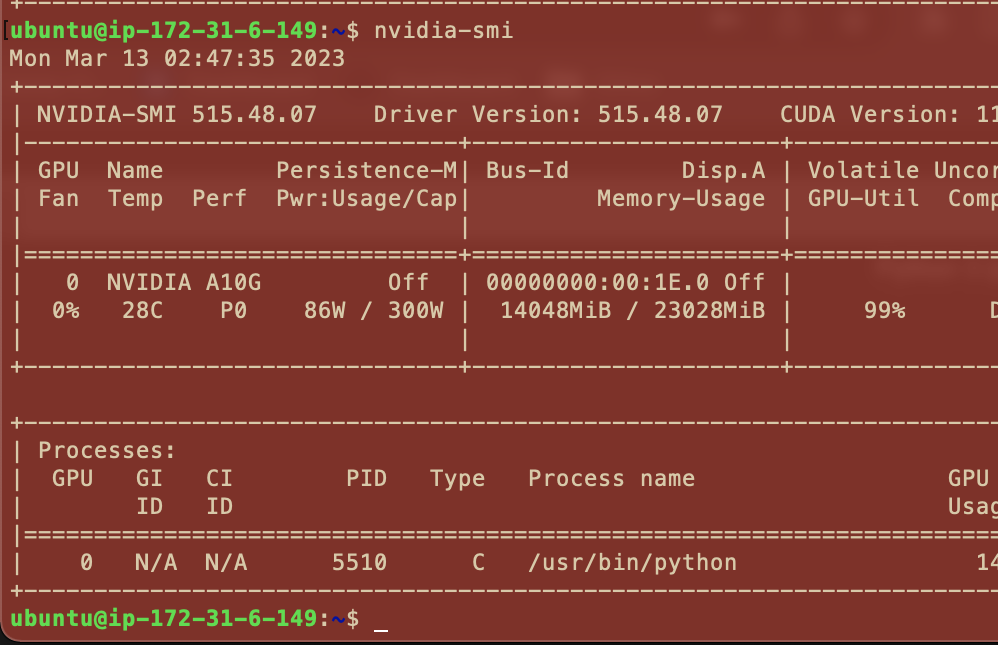
Task: Select the bus ID 00000000:00:1E.0
Action: (597, 283)
